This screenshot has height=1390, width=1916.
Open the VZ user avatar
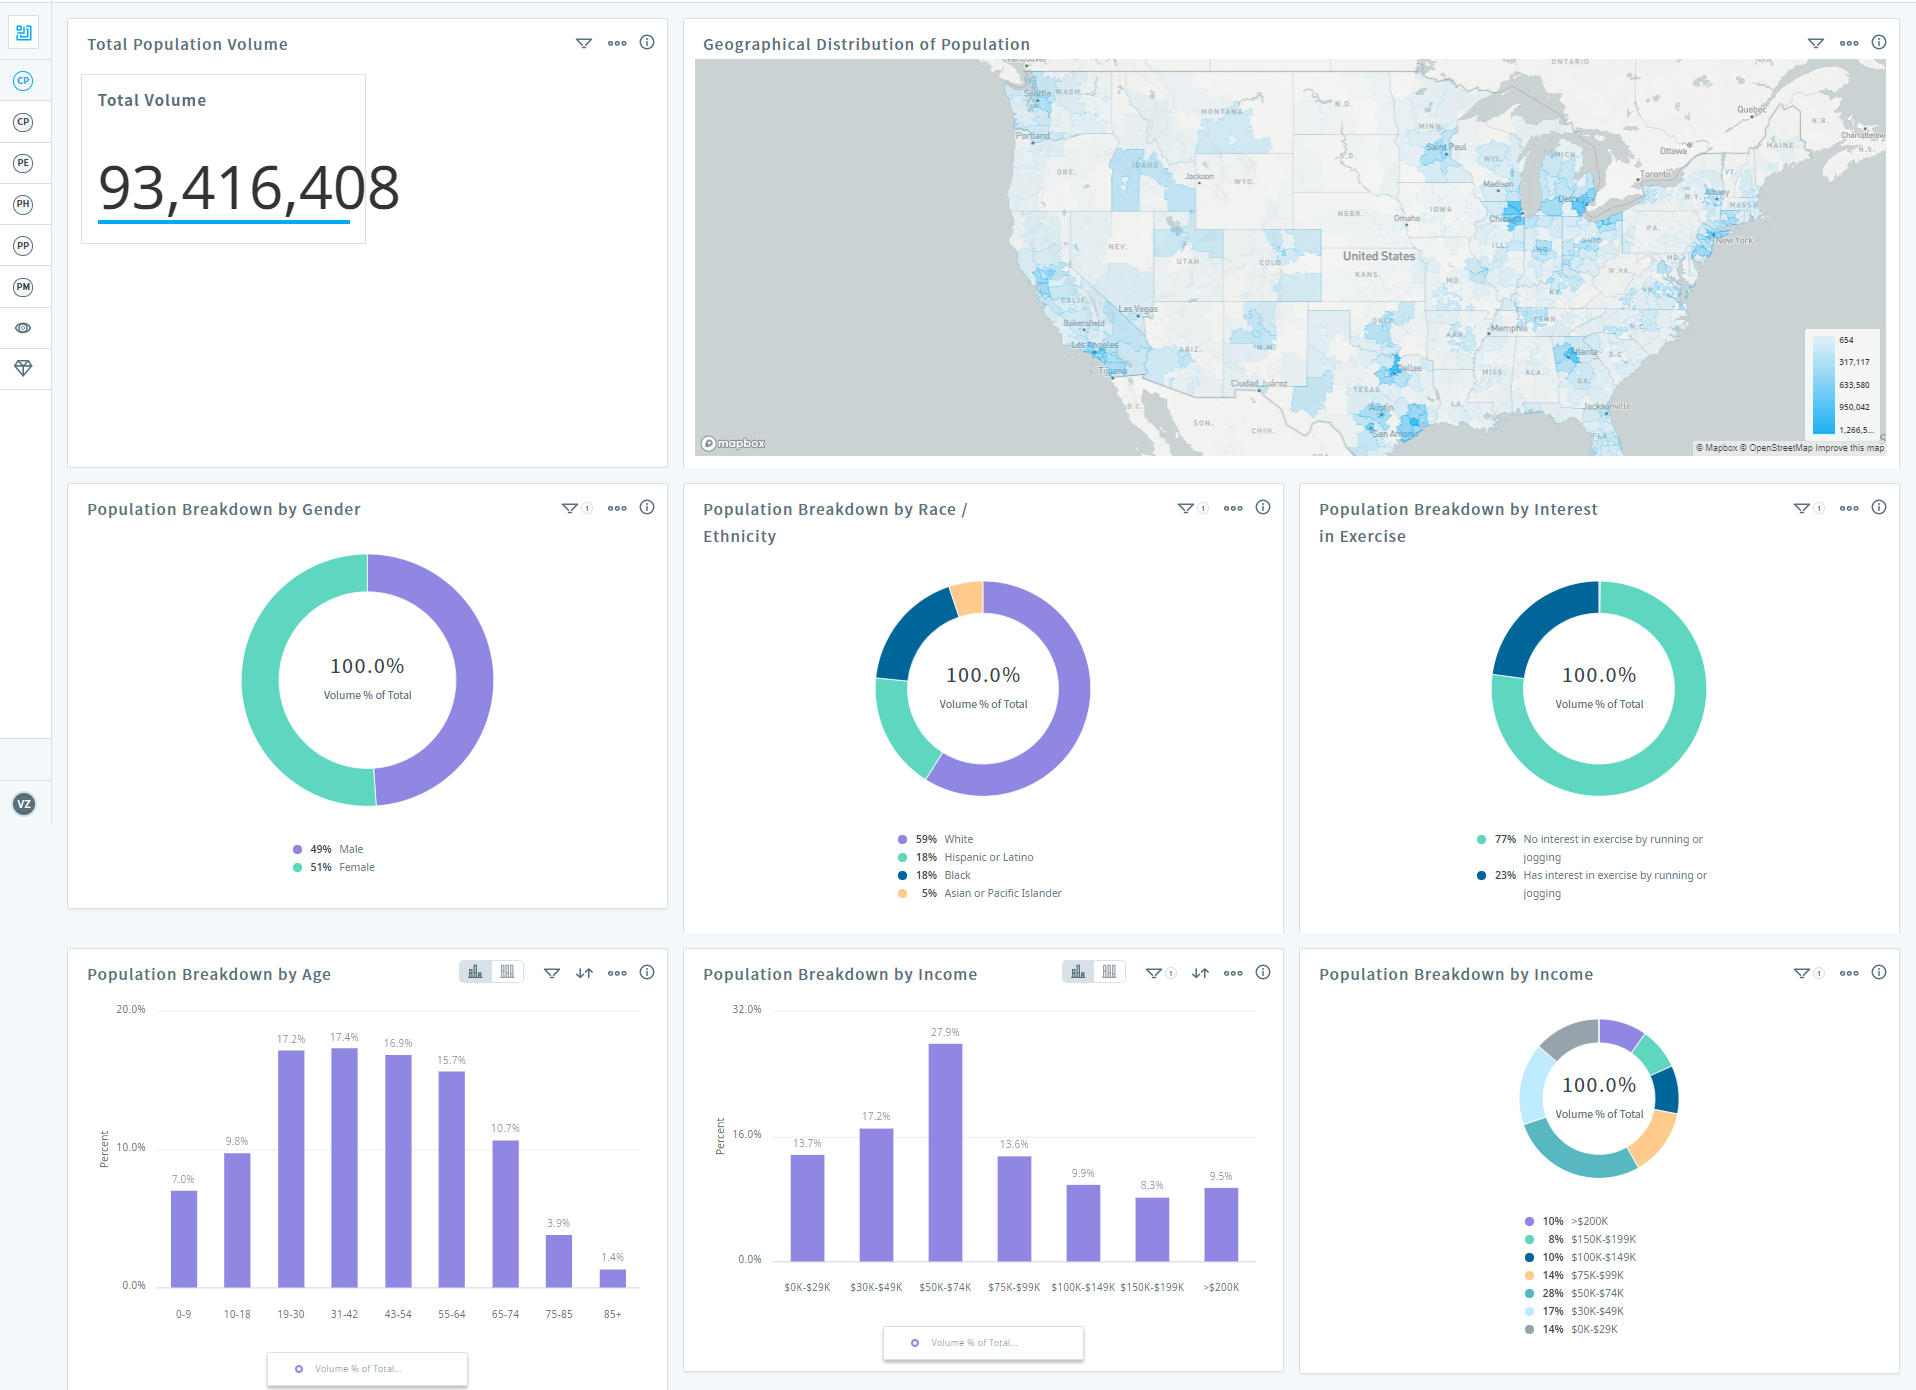pyautogui.click(x=24, y=804)
